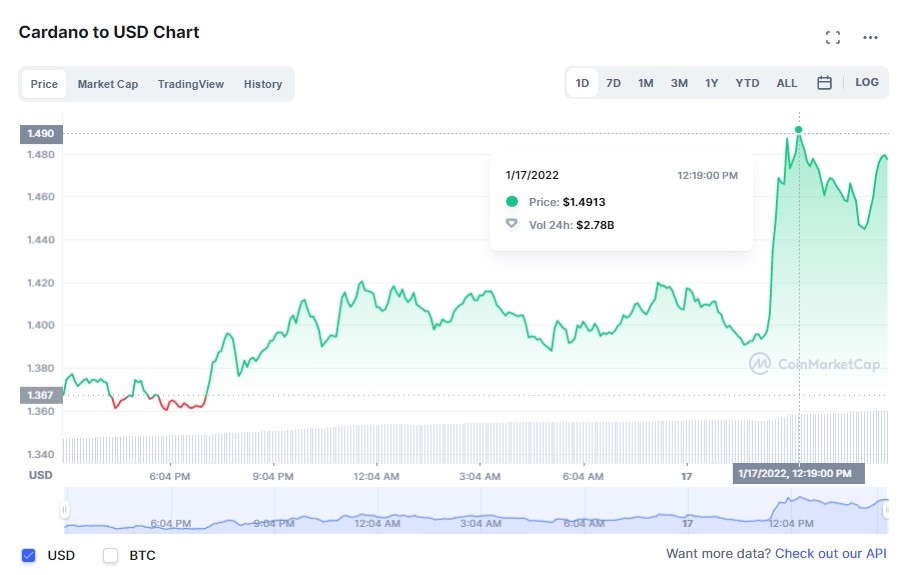This screenshot has width=902, height=575.
Task: Click the CoinMarketCap watermark logo
Action: [815, 364]
